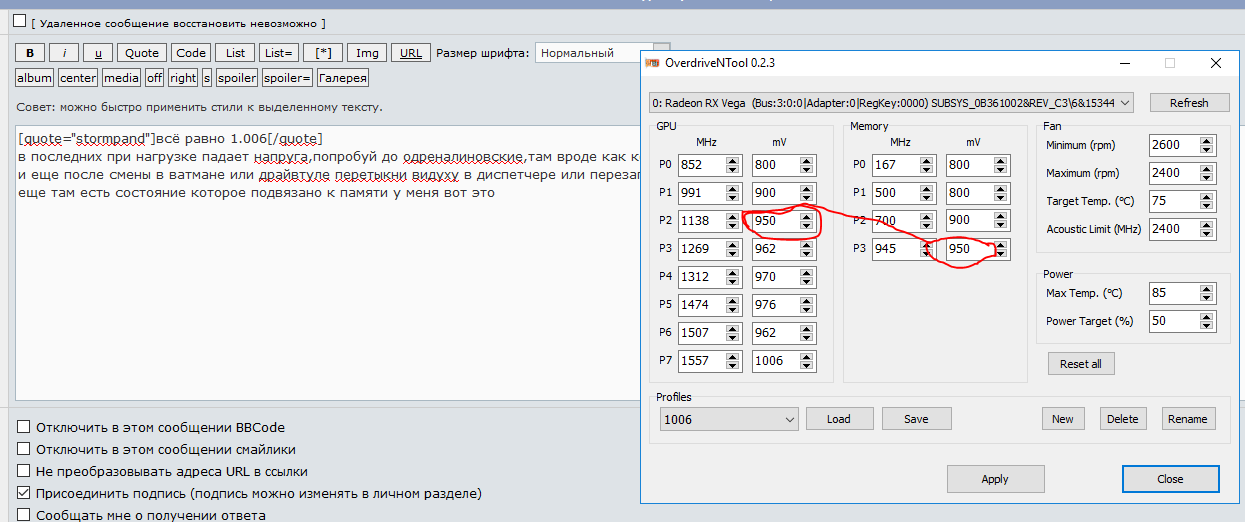
Task: Check the deleted message cannot be restored checkbox
Action: (19, 21)
